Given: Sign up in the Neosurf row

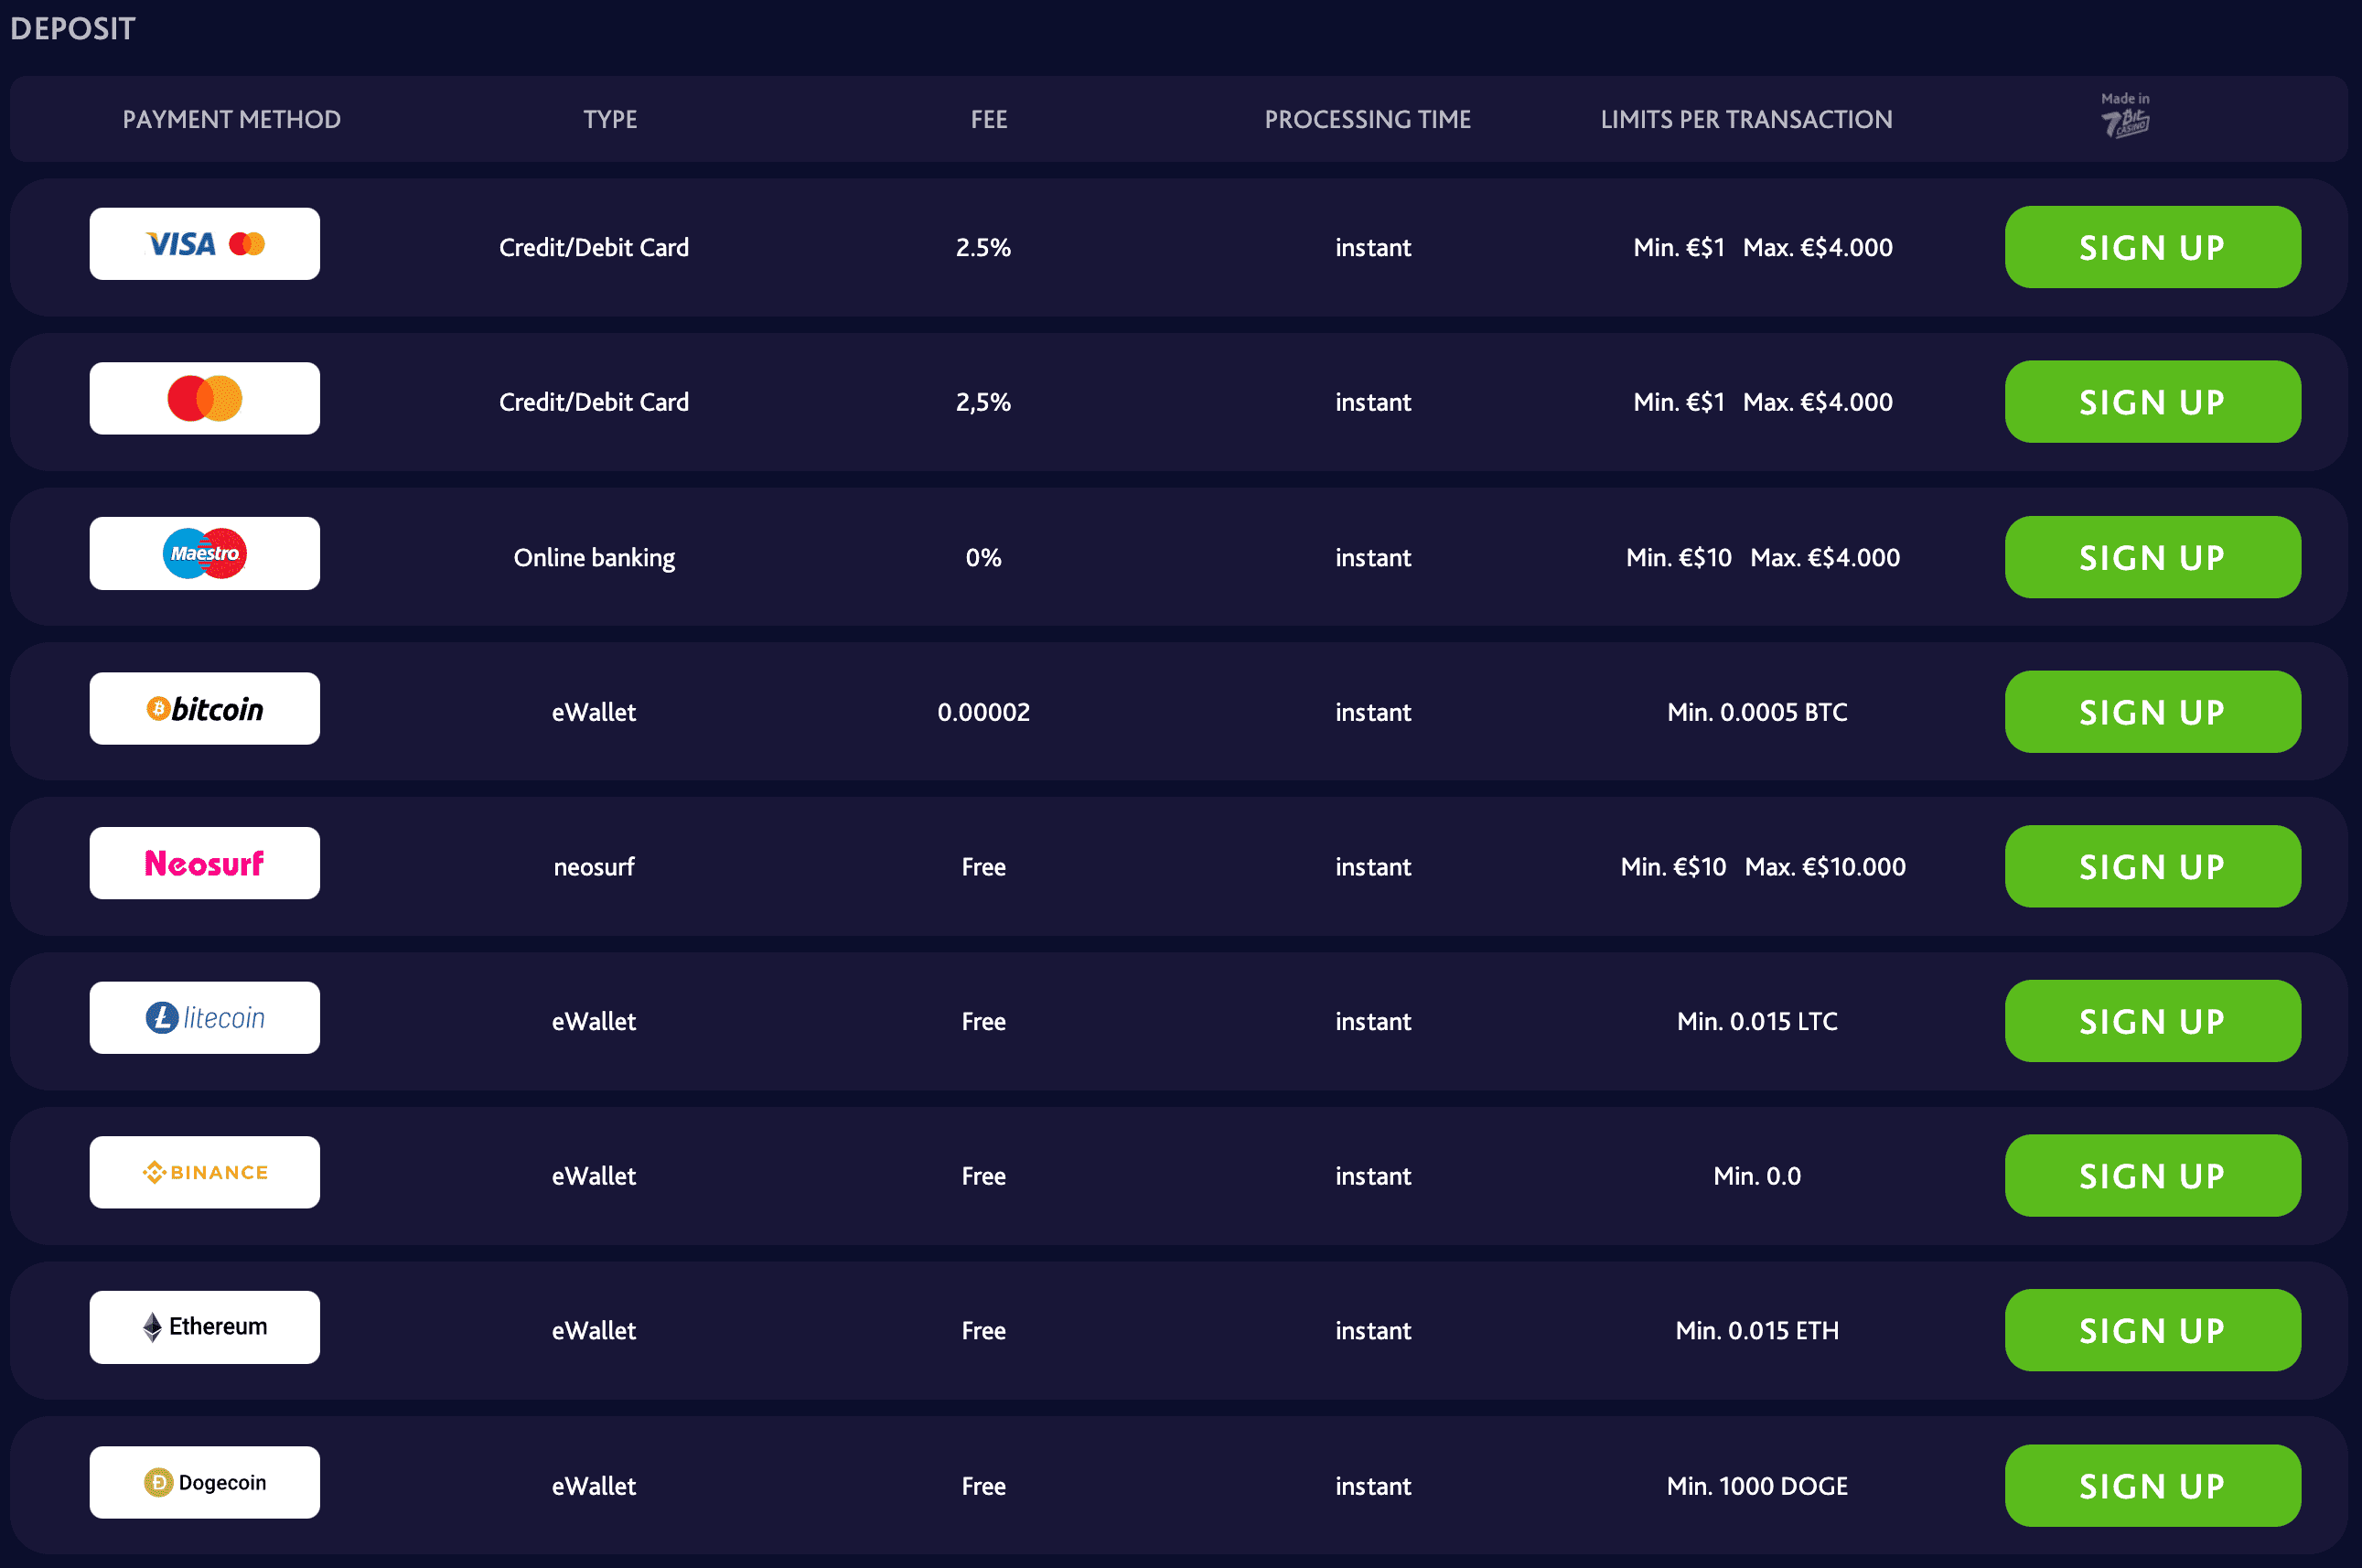Looking at the screenshot, I should point(2153,866).
